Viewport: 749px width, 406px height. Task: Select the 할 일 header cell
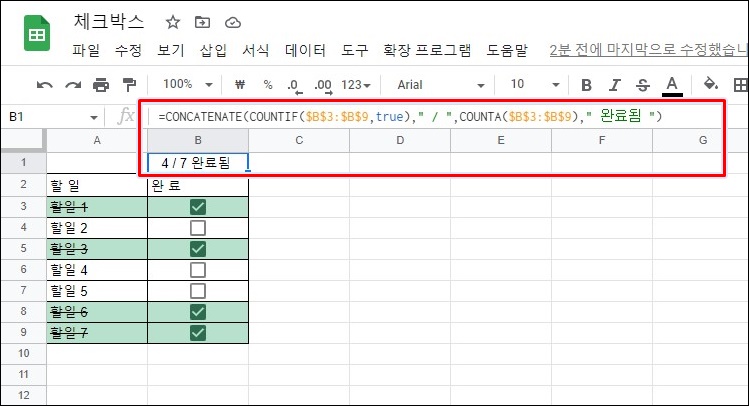(x=97, y=185)
